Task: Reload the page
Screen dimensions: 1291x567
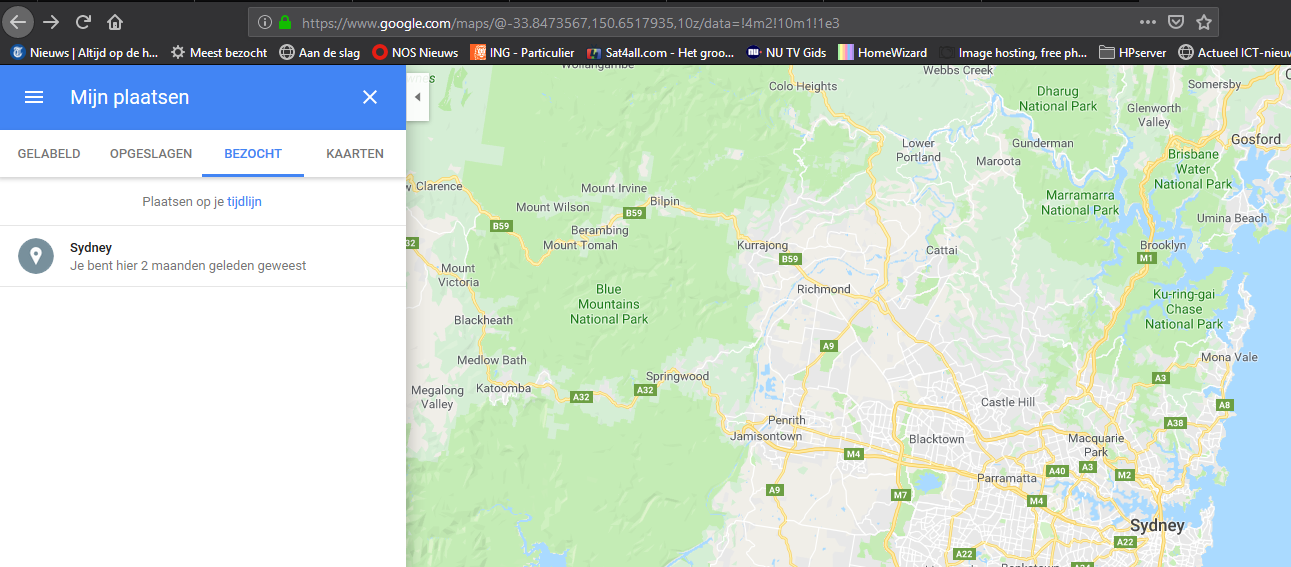Action: [84, 22]
